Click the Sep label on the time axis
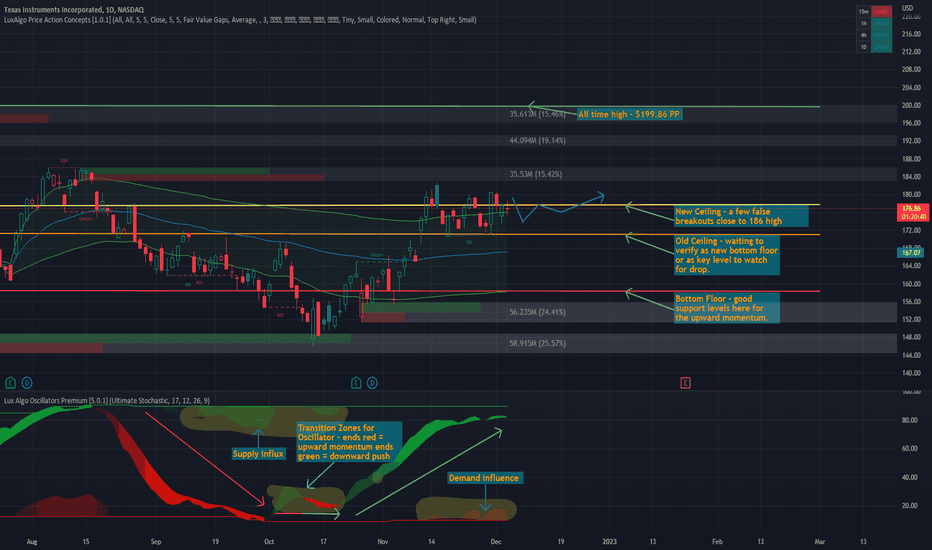Viewport: 932px width, 550px height. [156, 542]
